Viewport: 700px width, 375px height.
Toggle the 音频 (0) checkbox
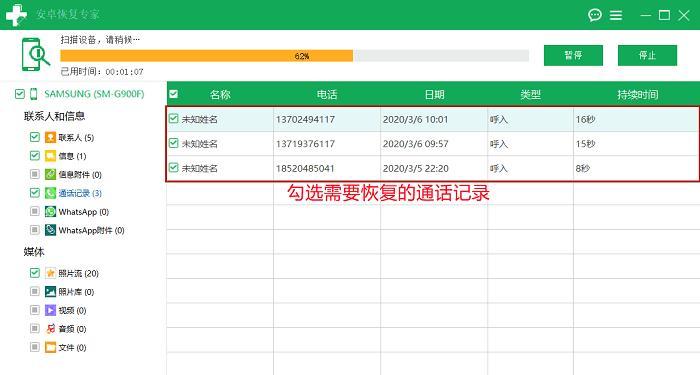point(34,328)
